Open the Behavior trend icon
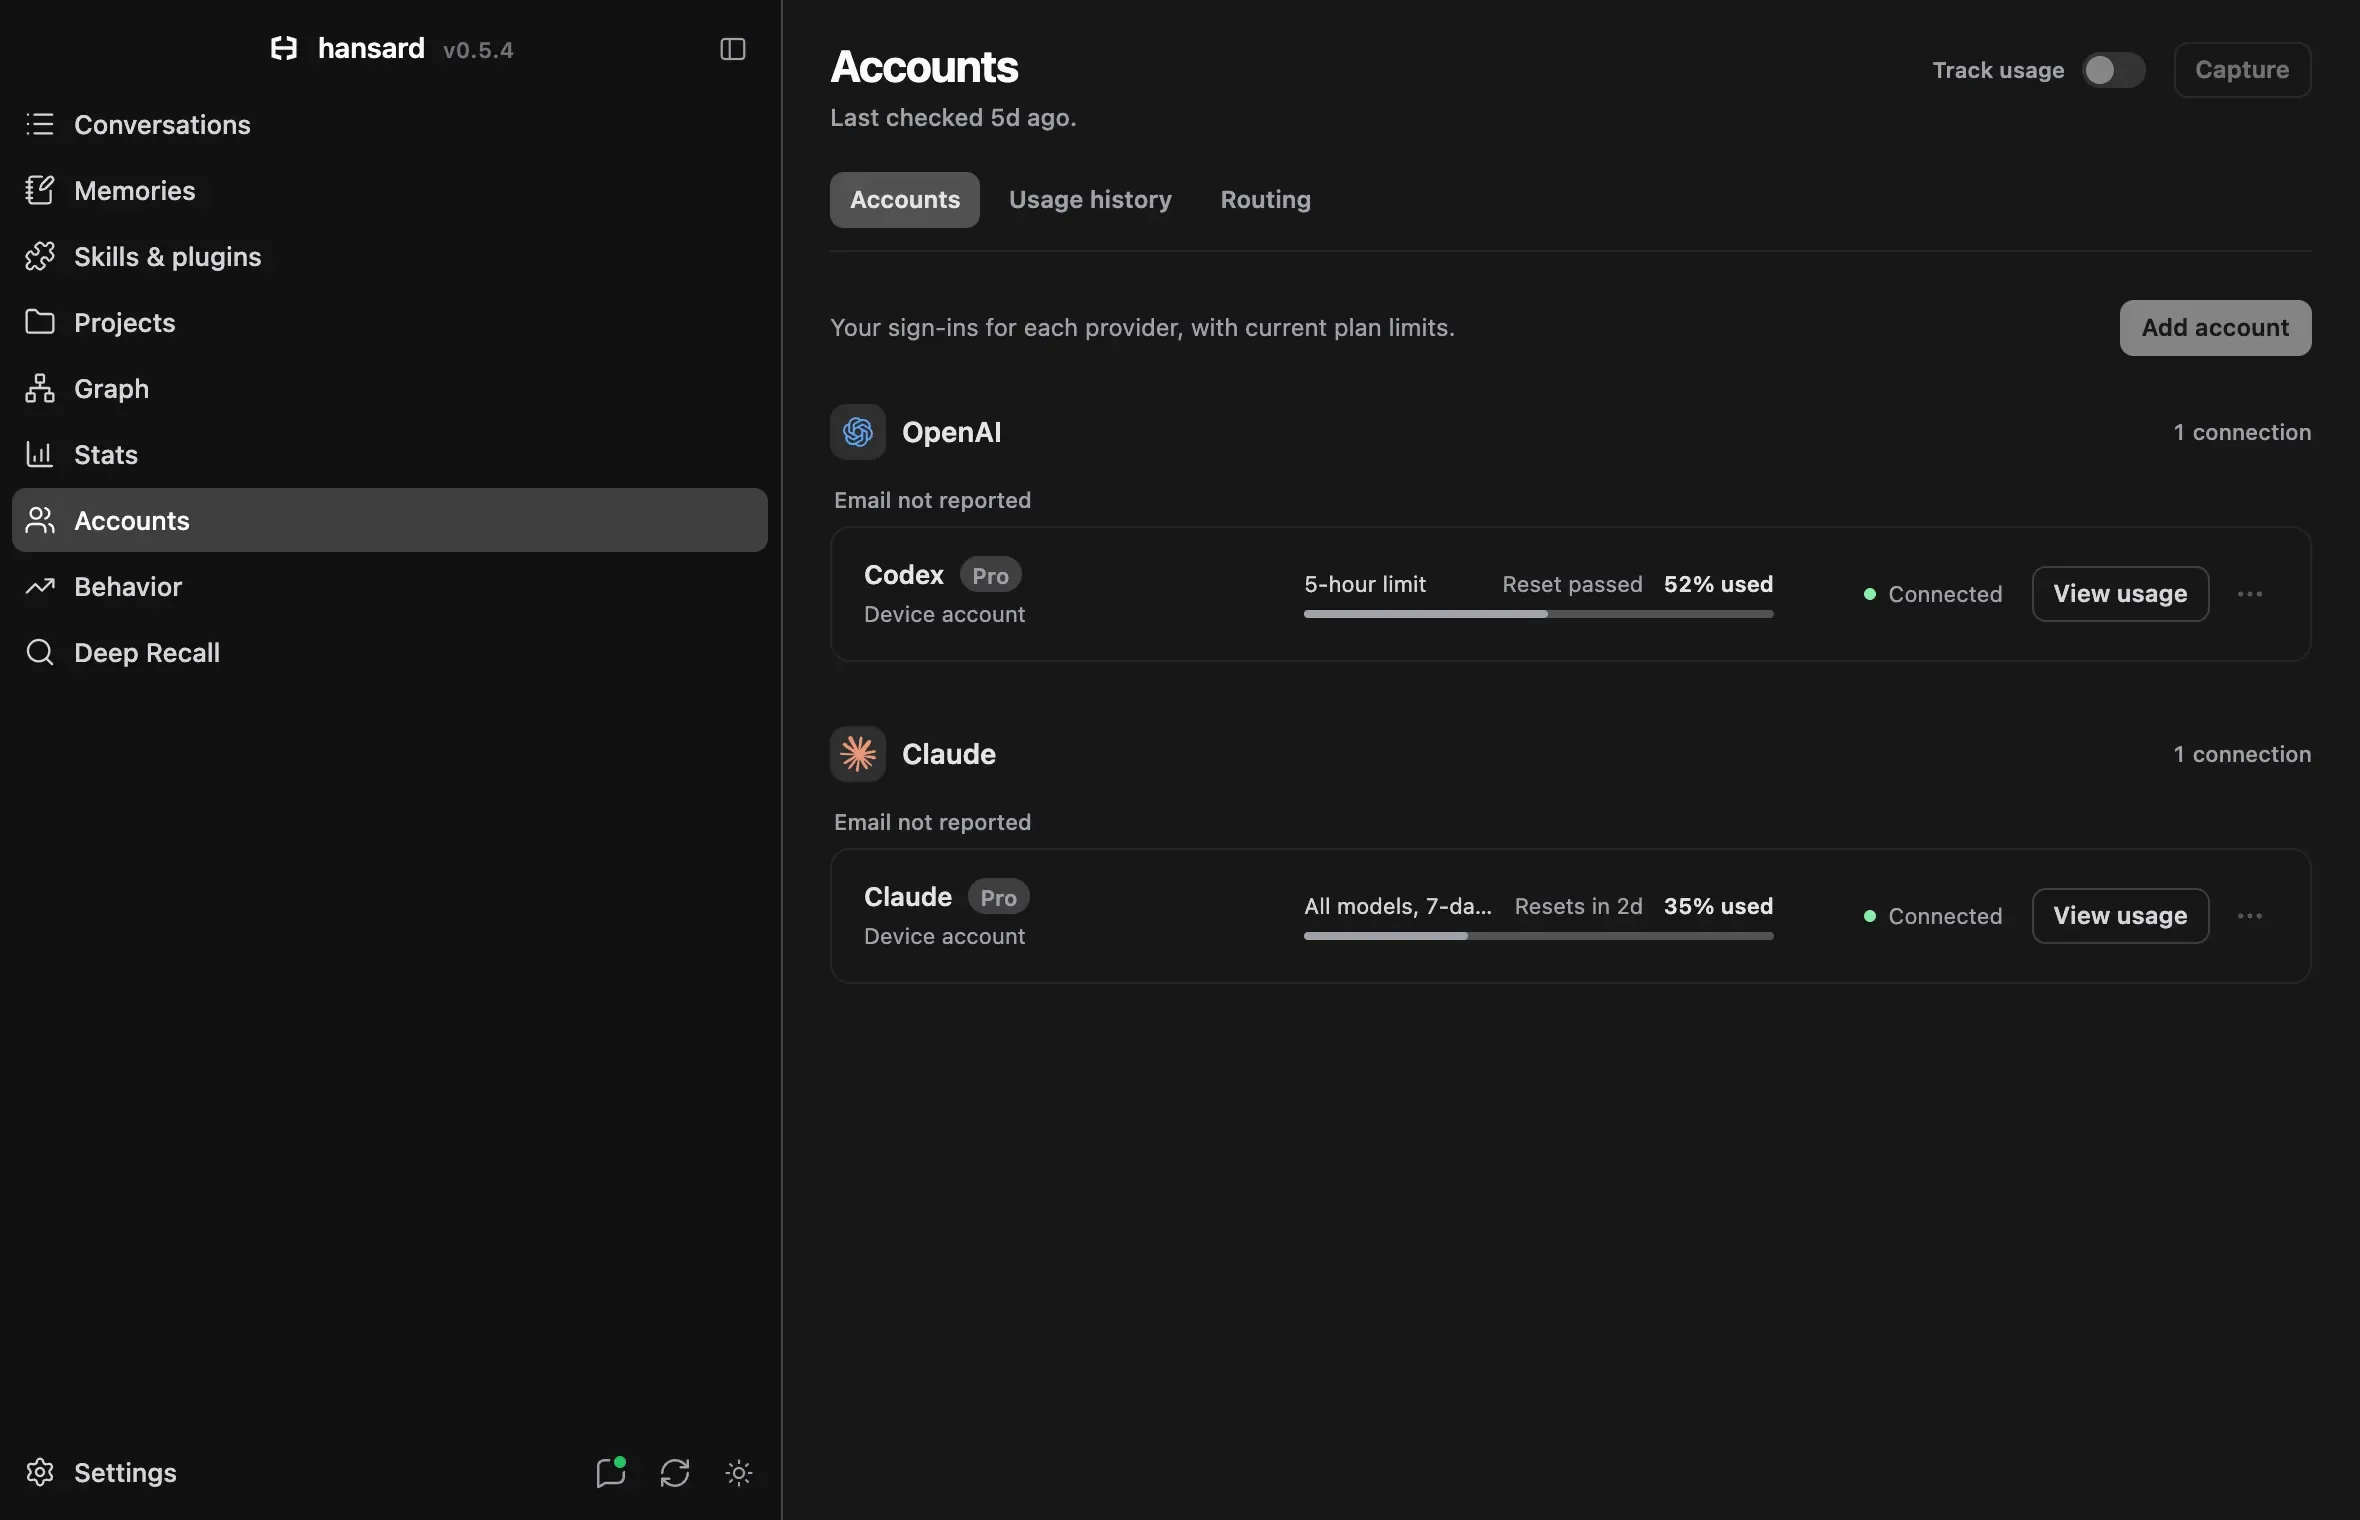The width and height of the screenshot is (2360, 1520). (40, 586)
